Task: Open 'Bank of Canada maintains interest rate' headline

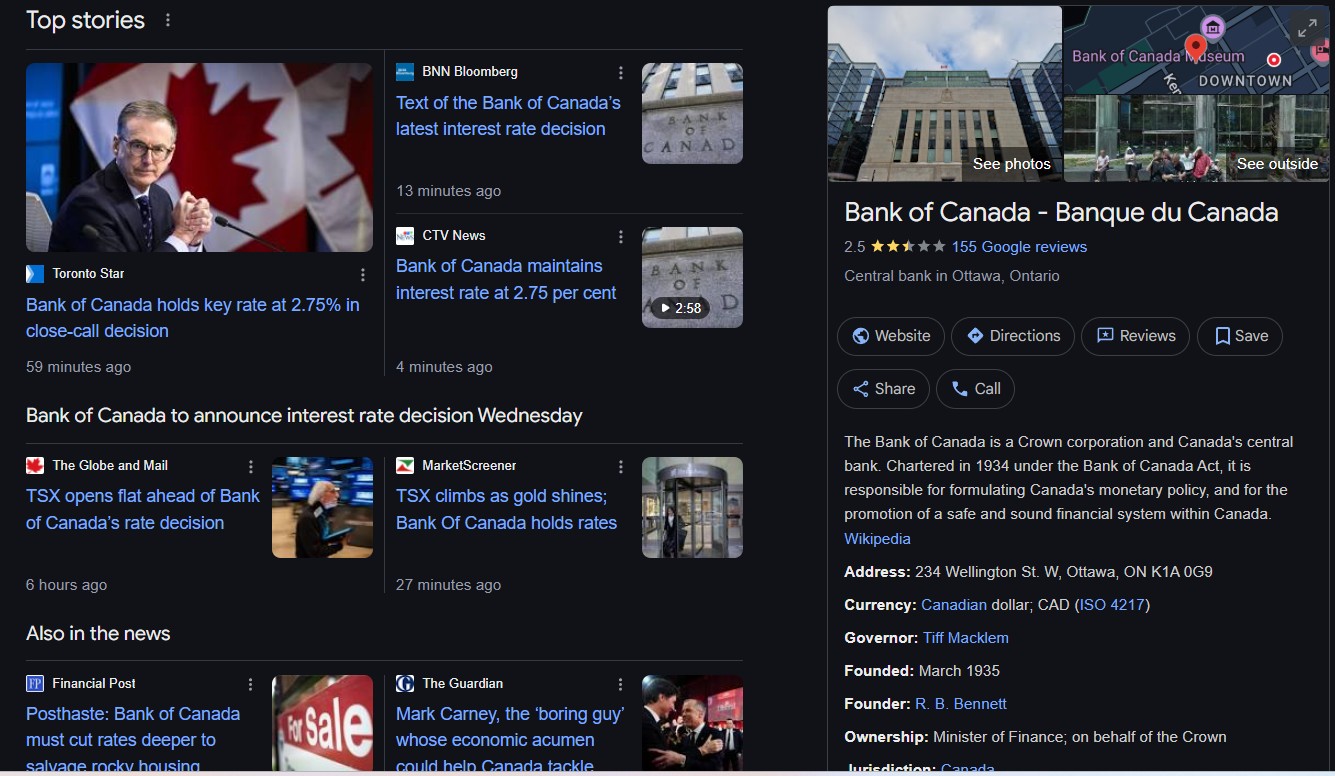Action: pyautogui.click(x=506, y=279)
